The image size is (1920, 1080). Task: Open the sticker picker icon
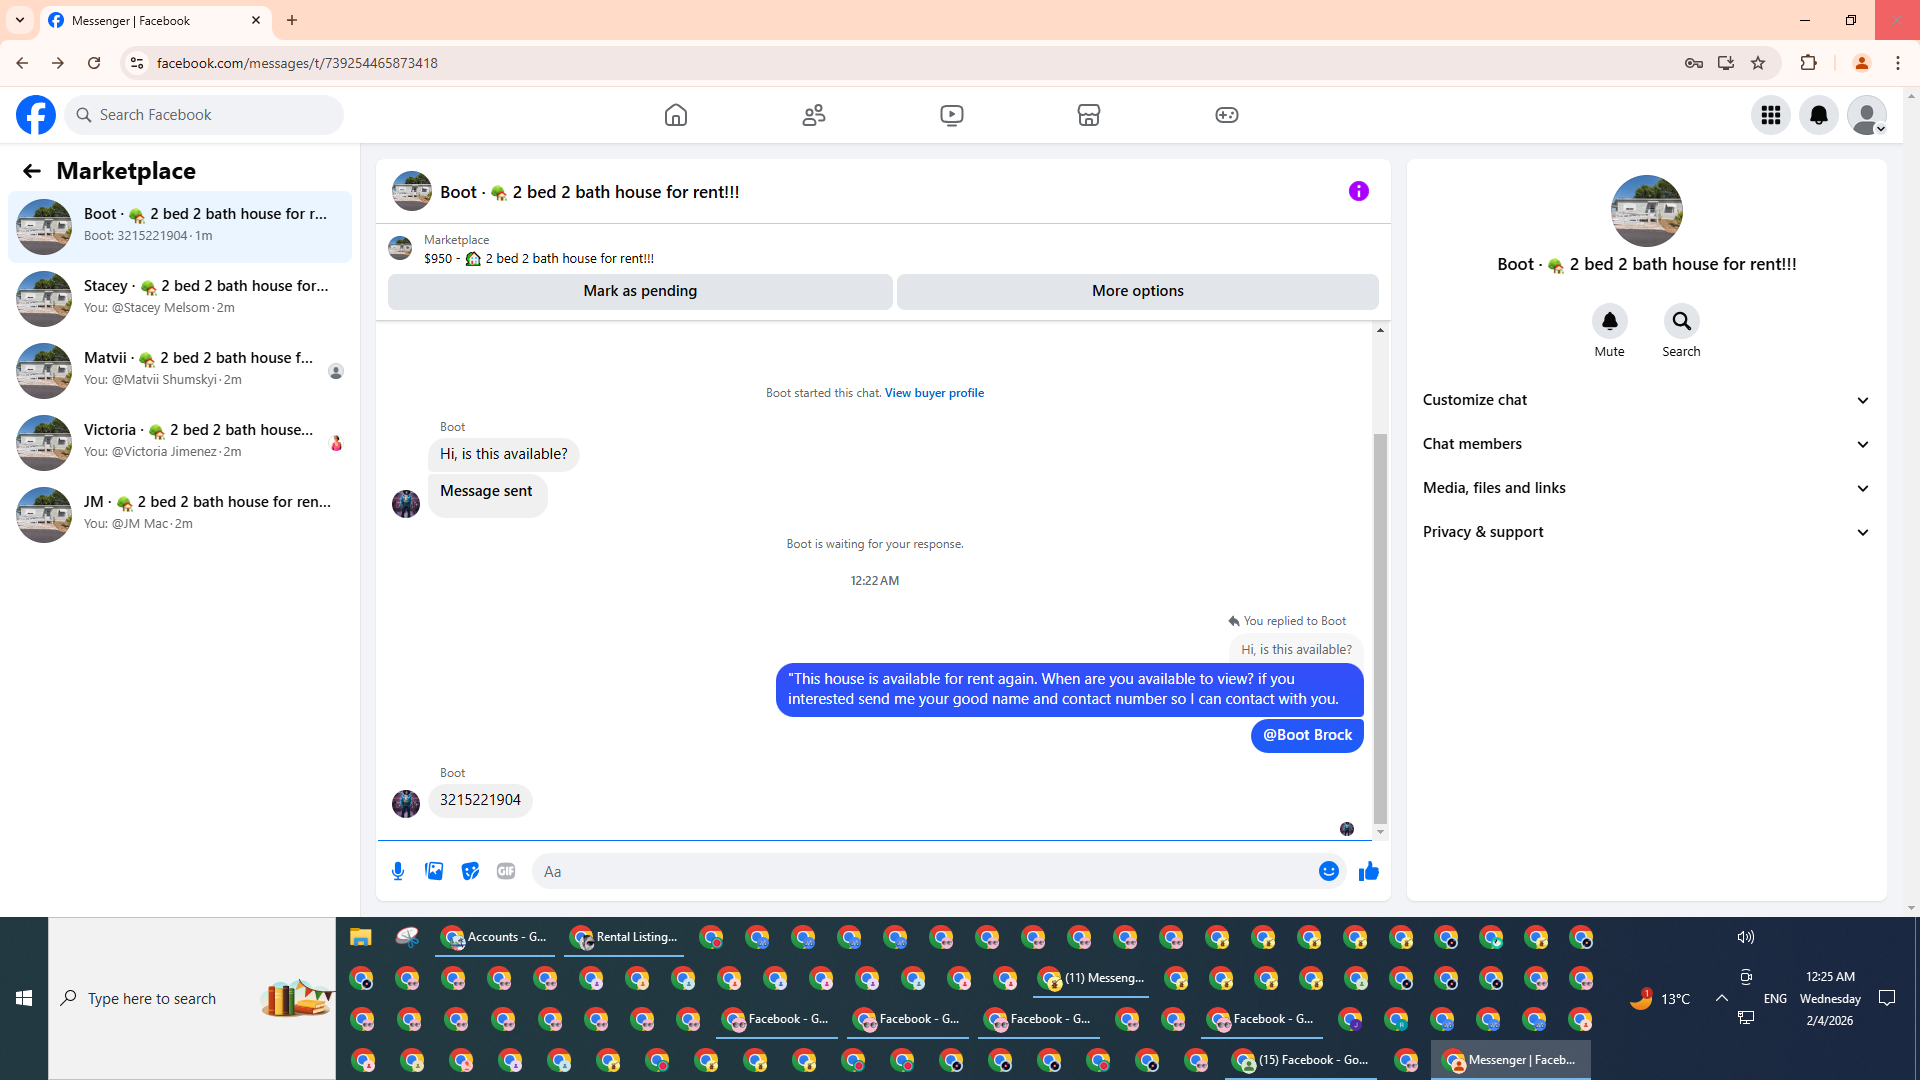click(470, 871)
